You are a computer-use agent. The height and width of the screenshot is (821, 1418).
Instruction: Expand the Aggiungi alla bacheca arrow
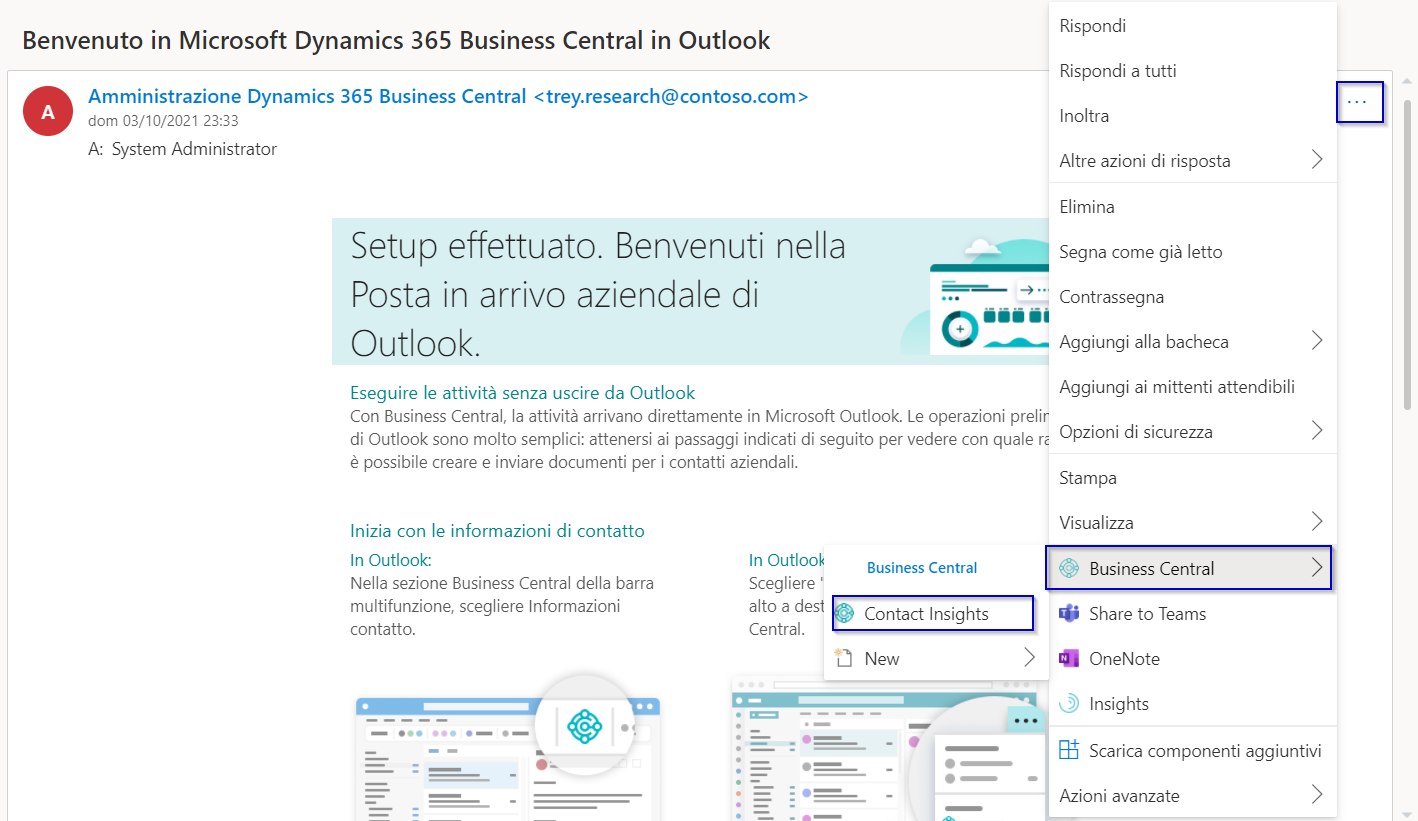[x=1317, y=341]
